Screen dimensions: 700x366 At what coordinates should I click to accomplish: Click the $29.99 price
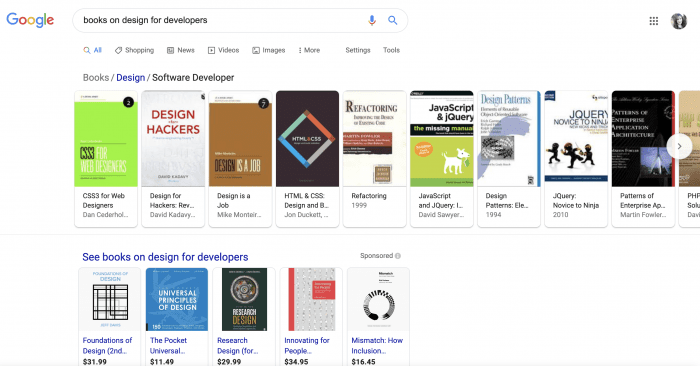229,362
